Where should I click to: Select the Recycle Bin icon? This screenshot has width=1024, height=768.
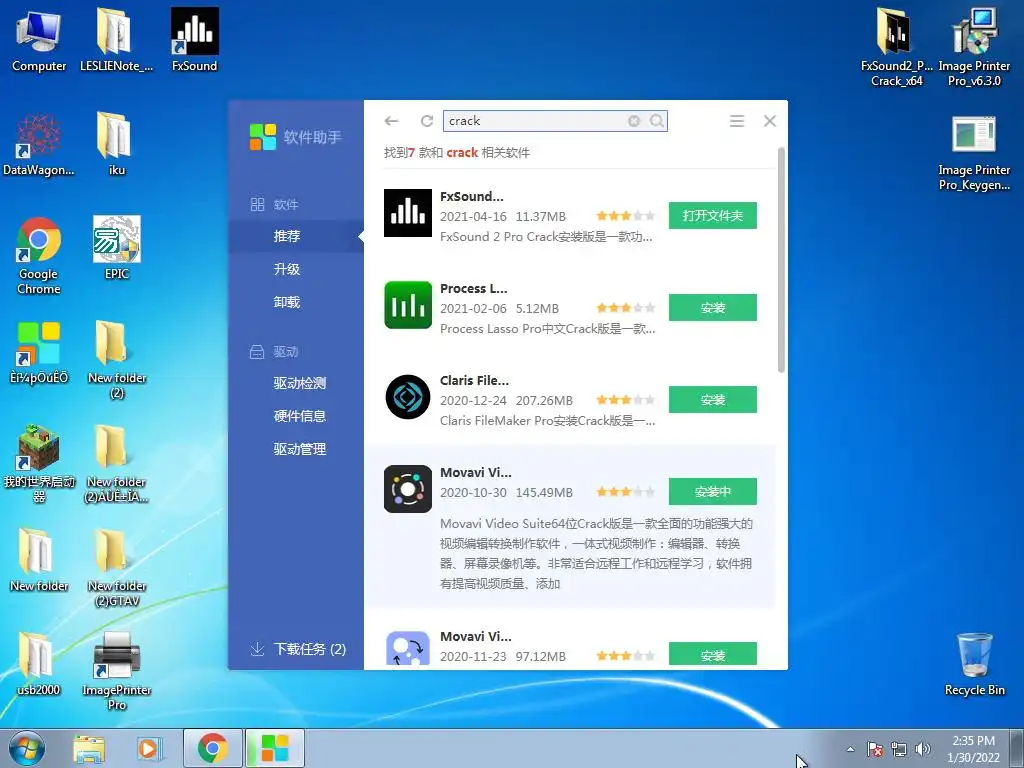point(974,664)
